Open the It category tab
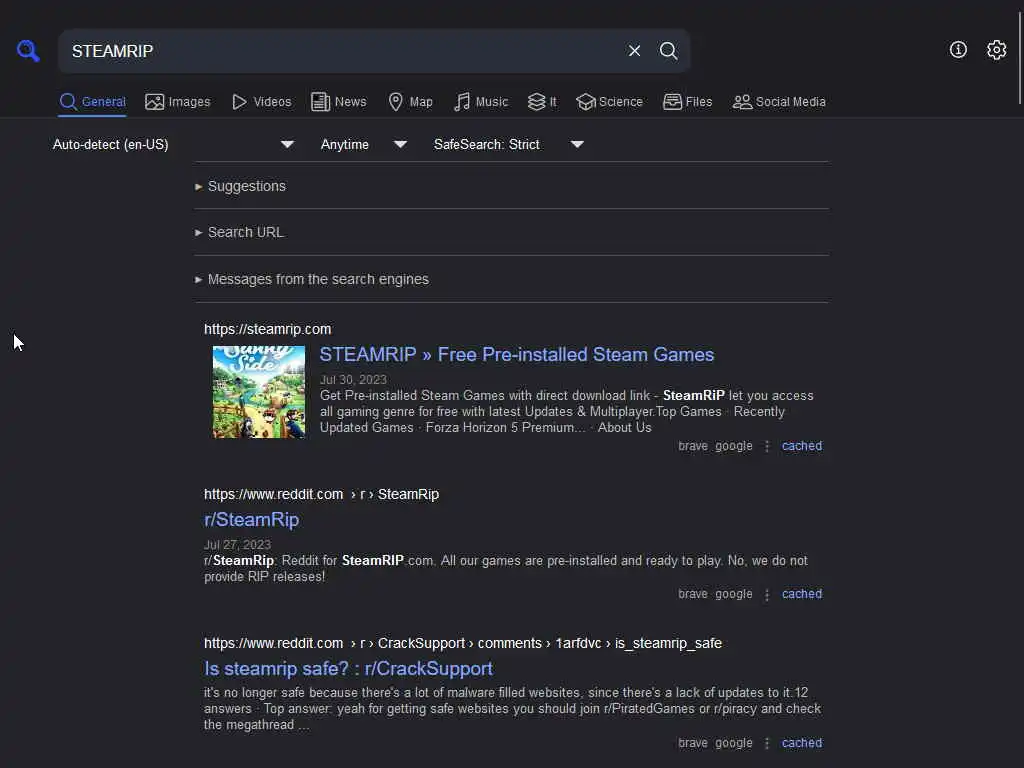Image resolution: width=1024 pixels, height=768 pixels. [x=542, y=102]
